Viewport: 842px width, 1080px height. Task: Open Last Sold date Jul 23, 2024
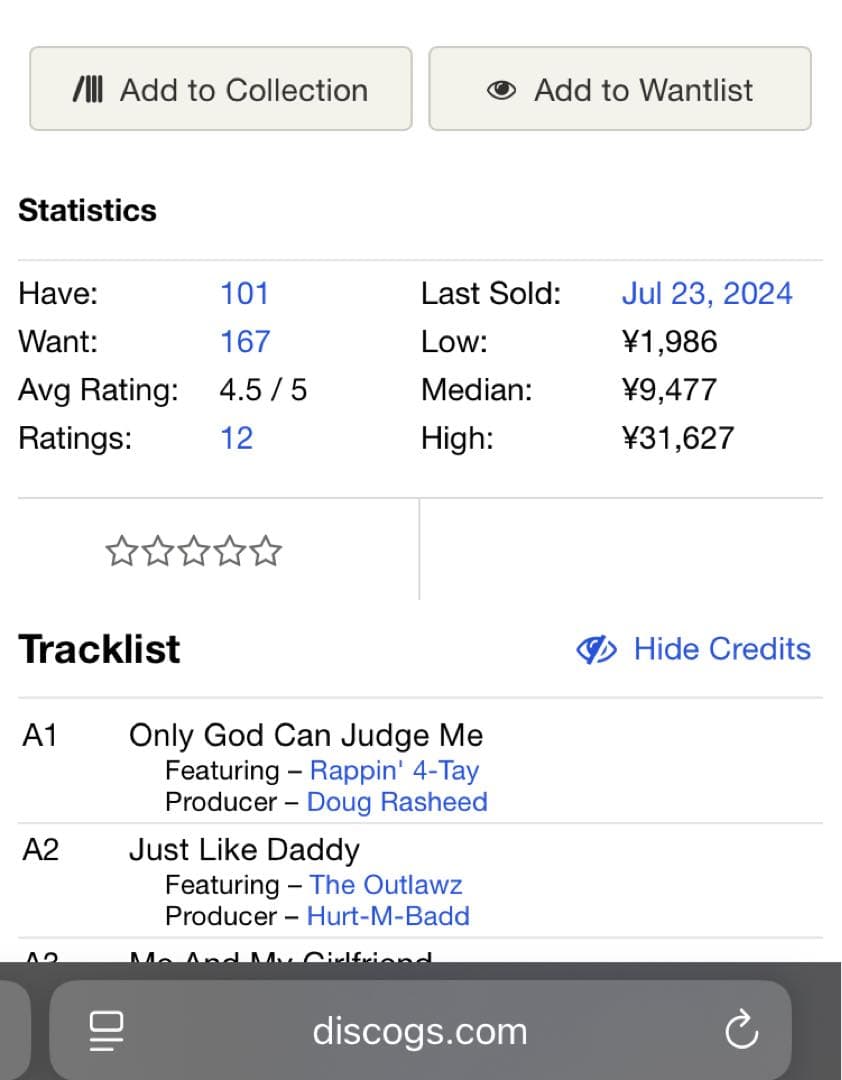(706, 293)
